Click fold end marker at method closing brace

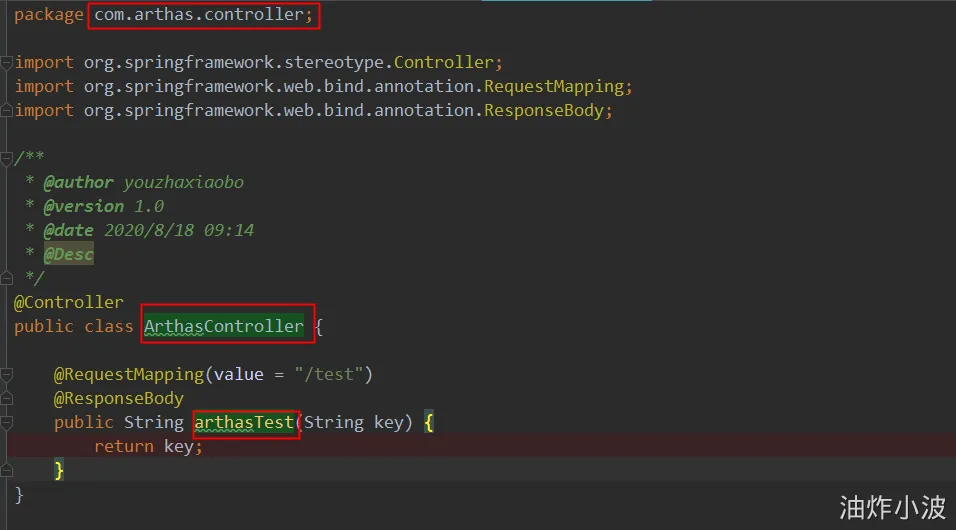pyautogui.click(x=6, y=470)
